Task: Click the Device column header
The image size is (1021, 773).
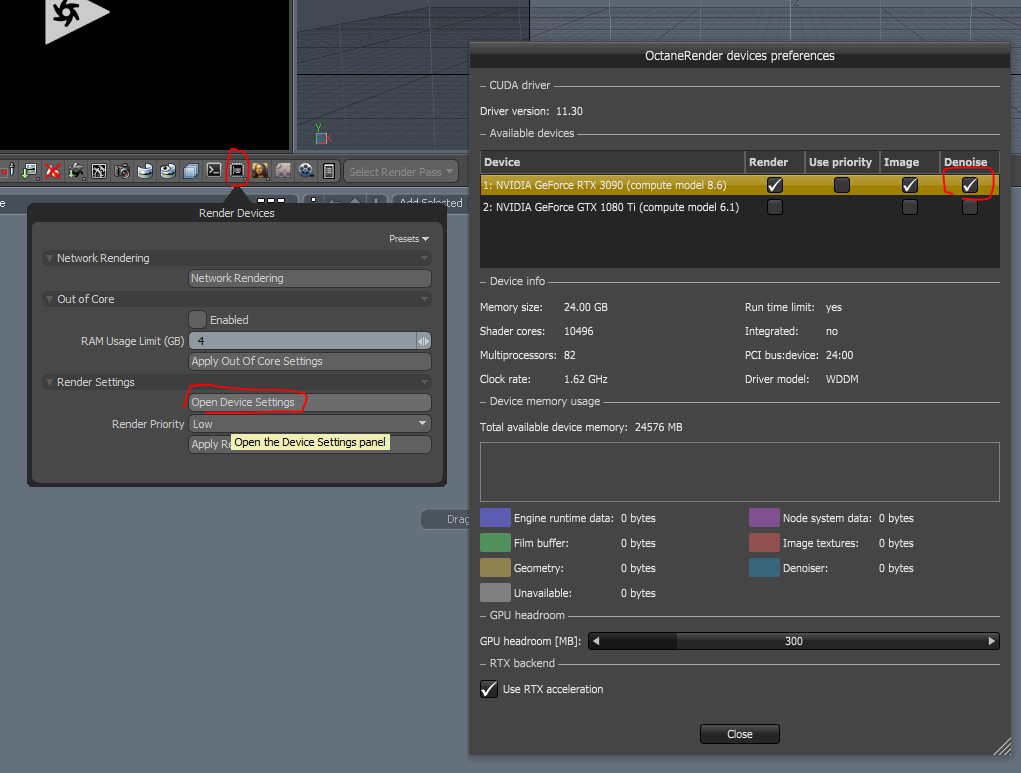Action: 612,162
